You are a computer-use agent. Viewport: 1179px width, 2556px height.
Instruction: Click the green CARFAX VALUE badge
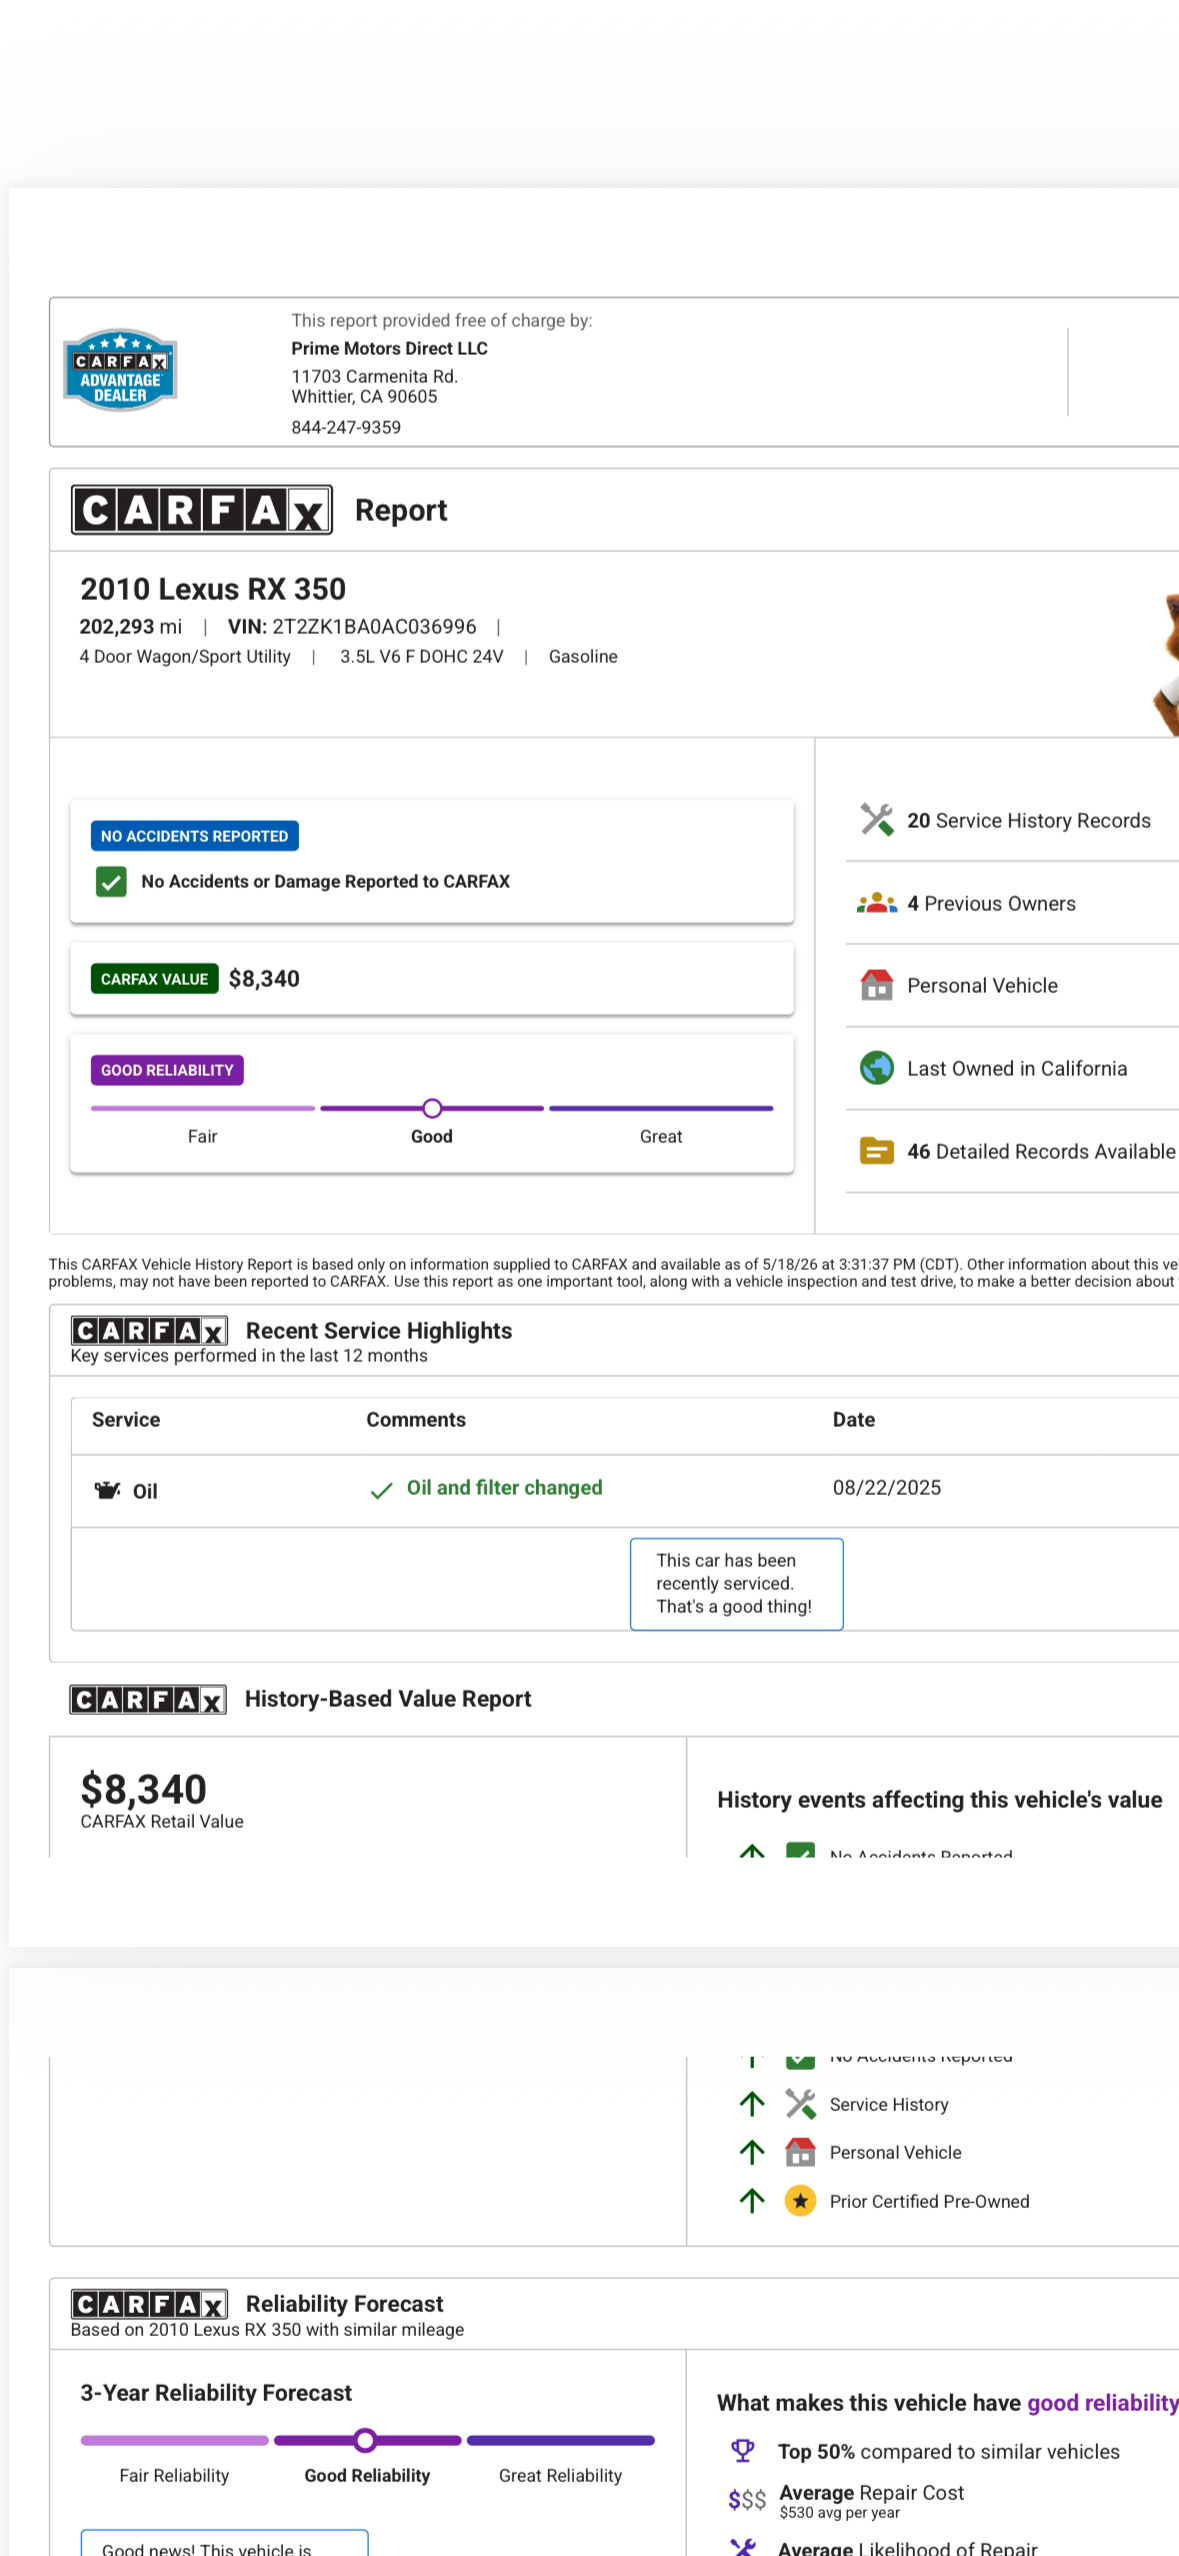154,979
